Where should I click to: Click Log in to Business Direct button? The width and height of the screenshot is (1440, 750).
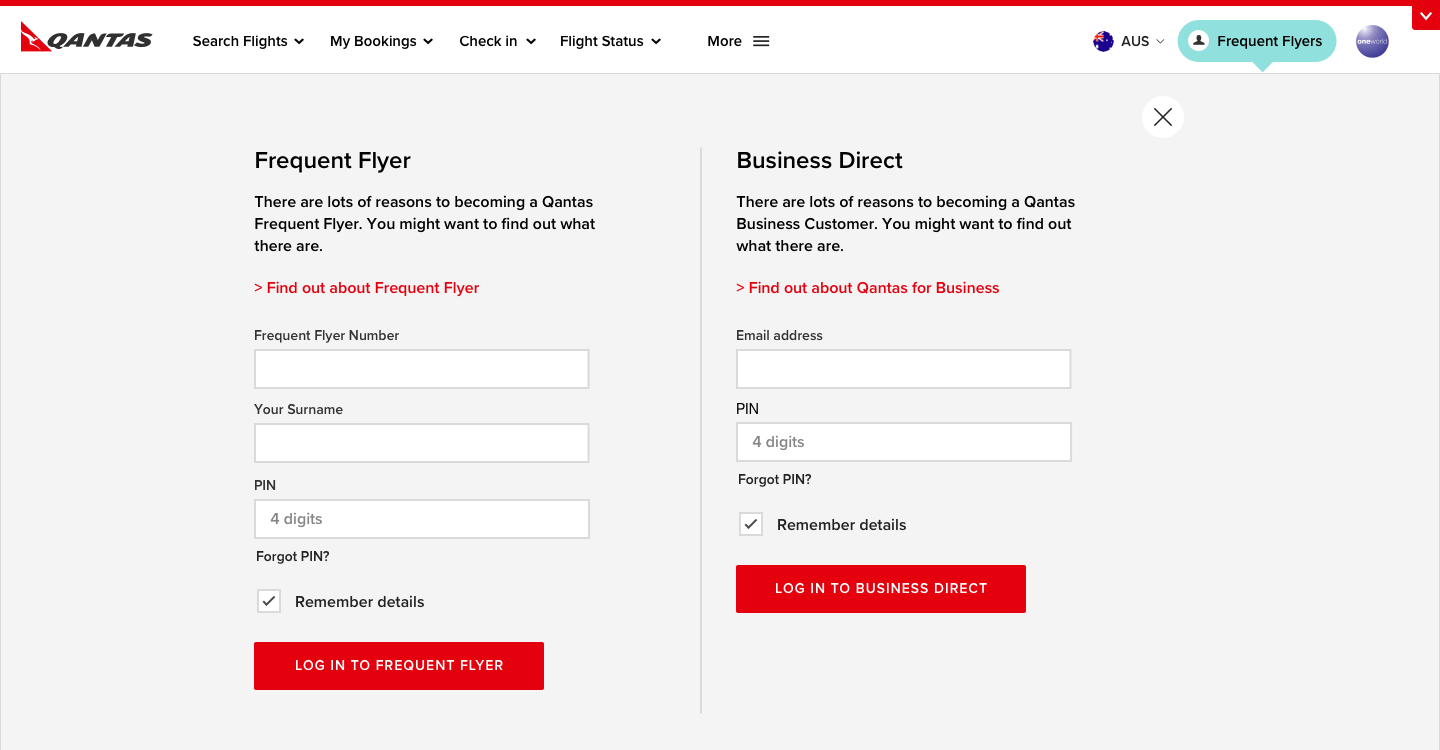[881, 589]
